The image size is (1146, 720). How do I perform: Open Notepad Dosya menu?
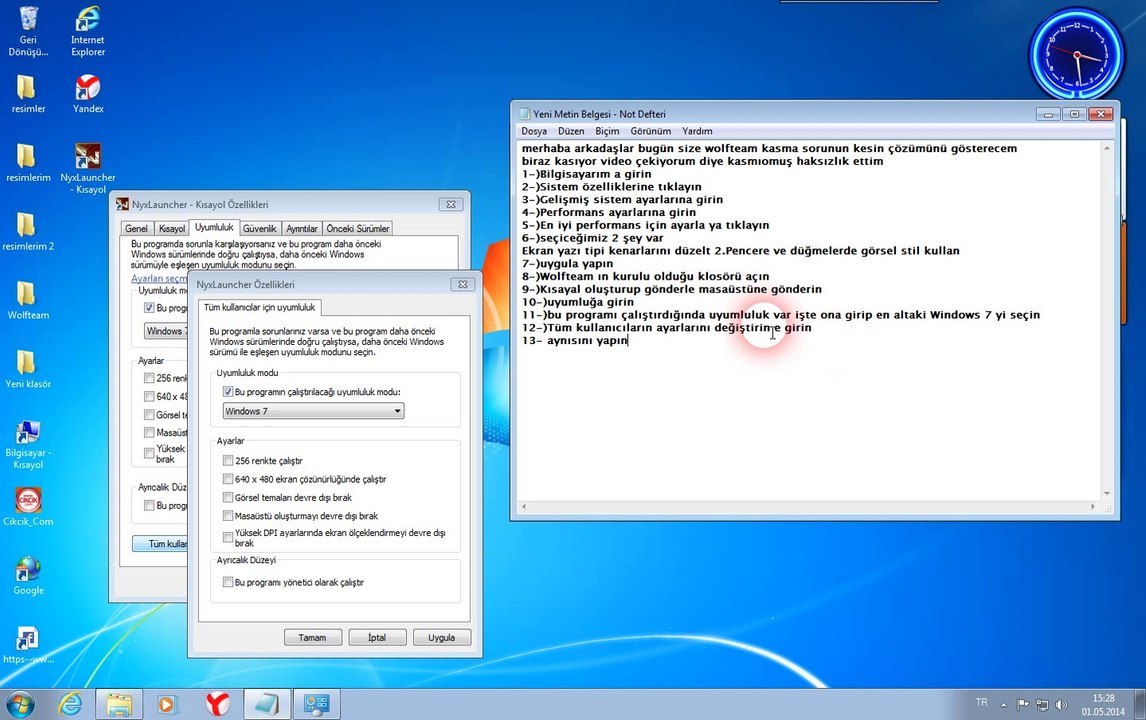(534, 131)
